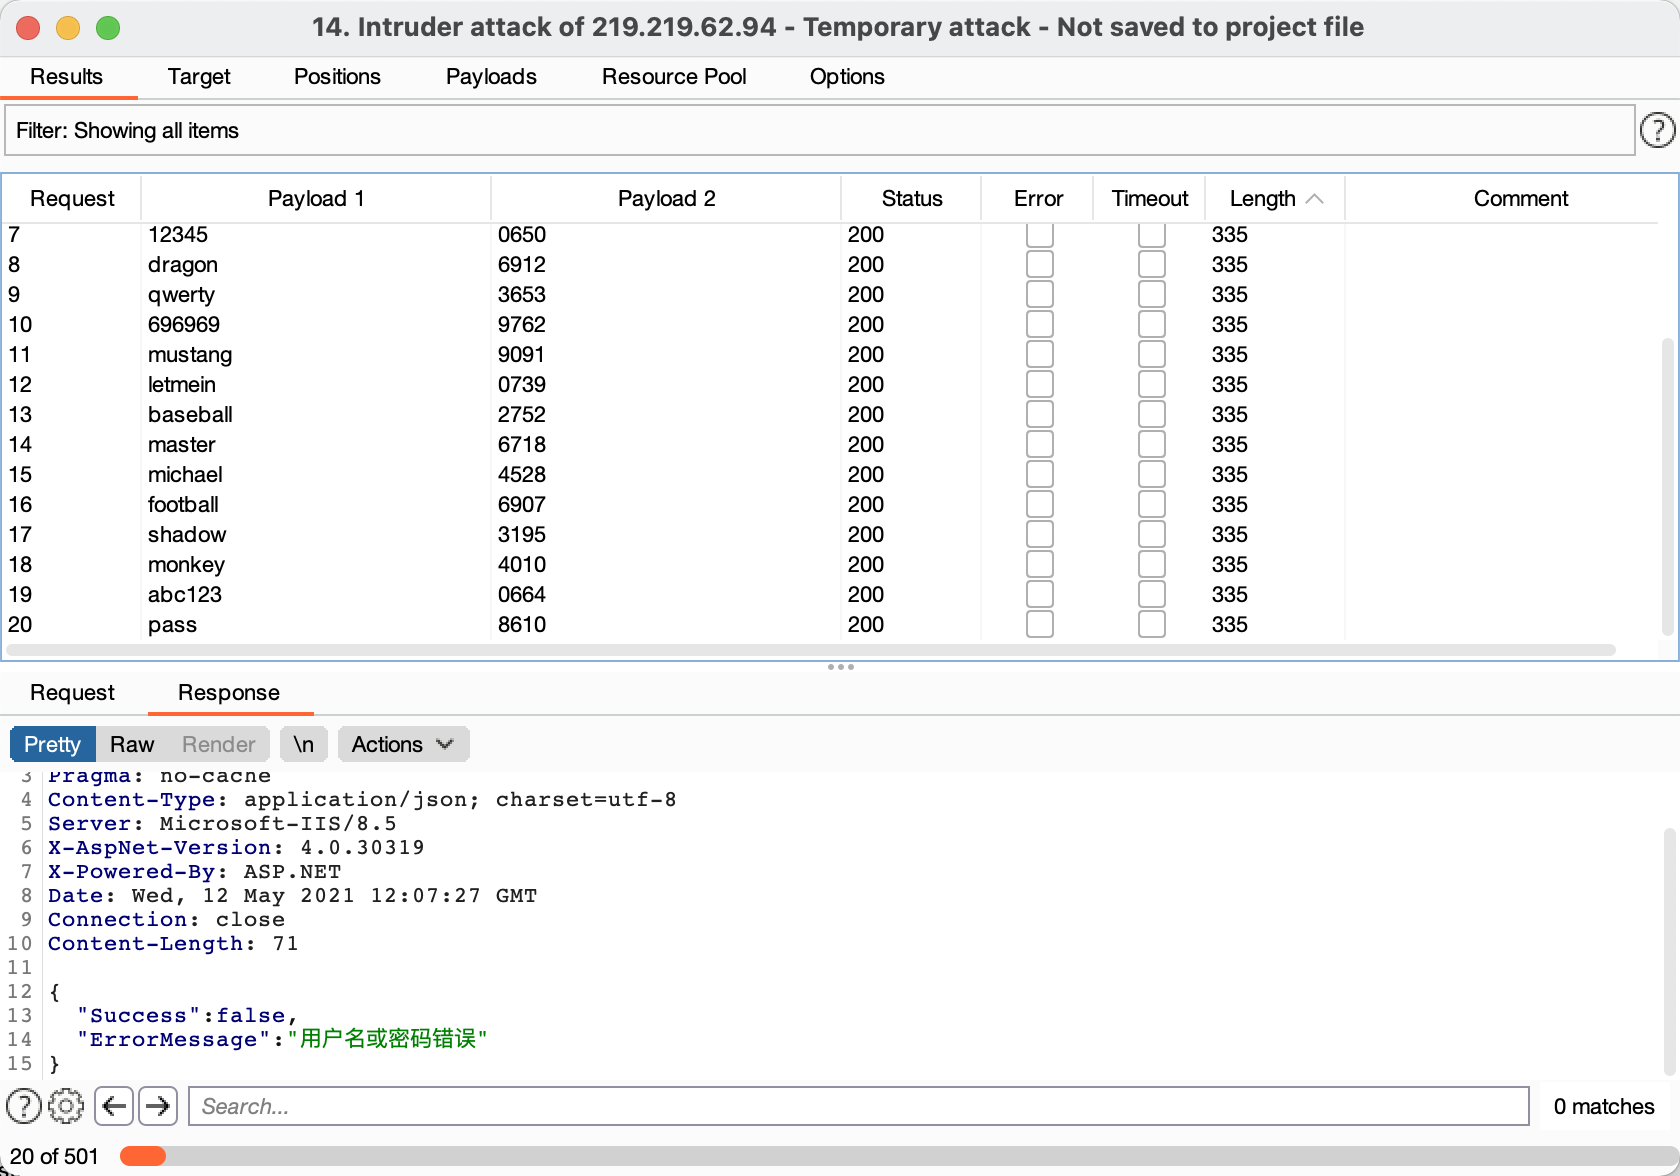
Task: Toggle Error checkbox for mustang row
Action: (x=1040, y=354)
